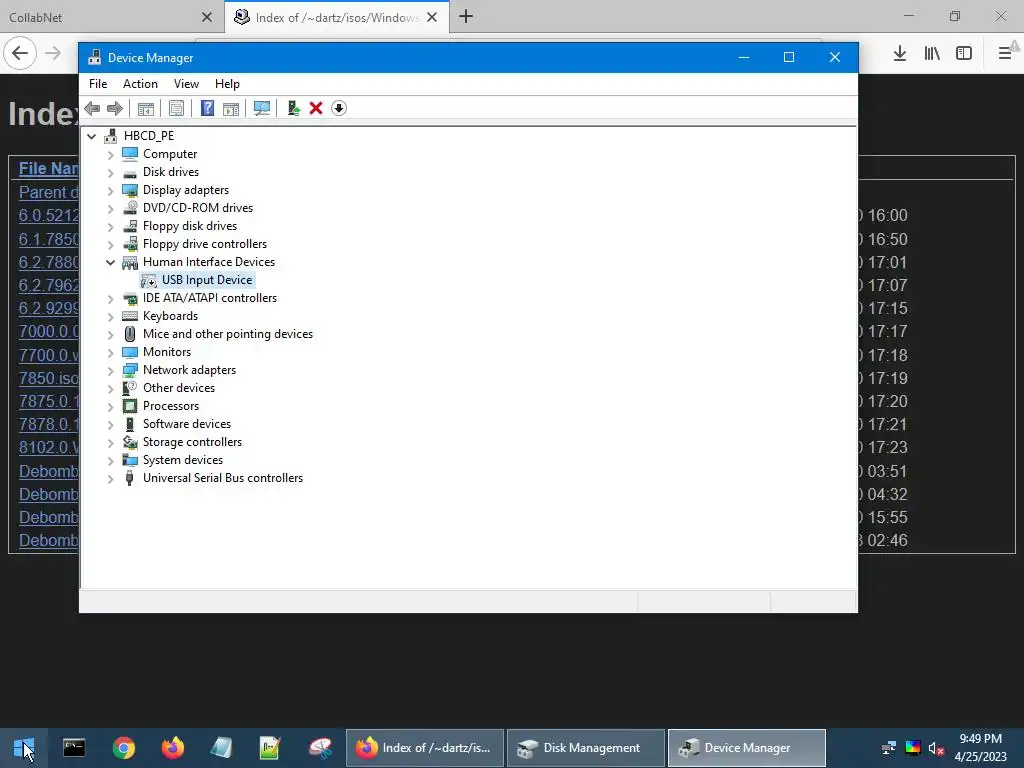Click the Firefox back navigation button
The height and width of the screenshot is (768, 1024).
click(x=20, y=53)
